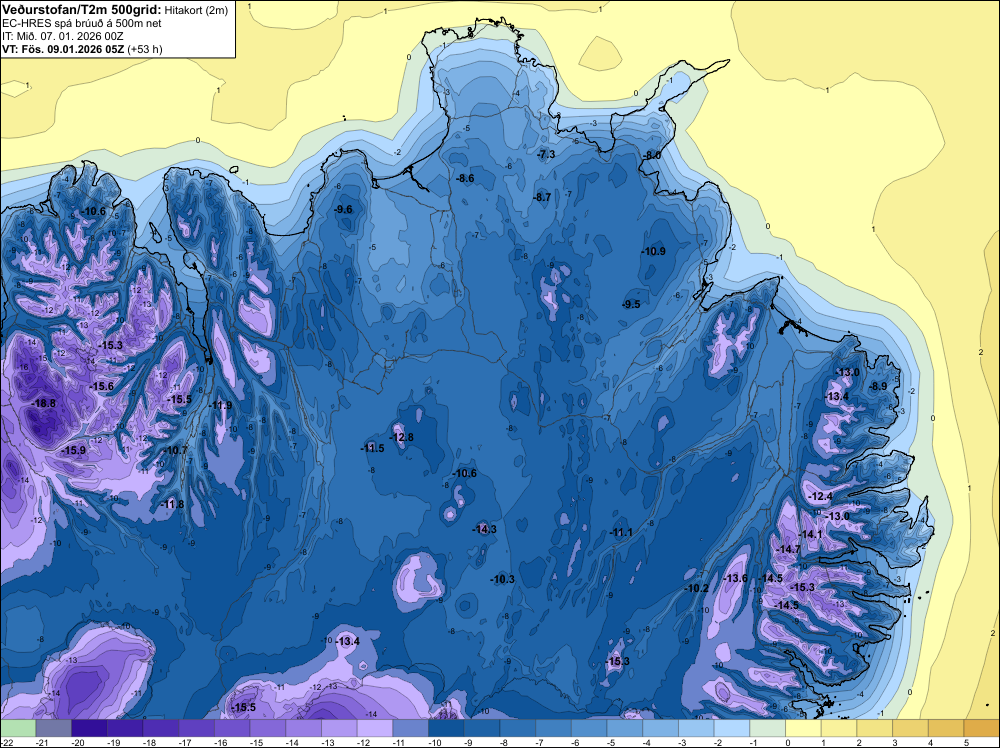Click the -18.8 temperature reading on the map
Screen dimensions: 1000x748
[44, 403]
